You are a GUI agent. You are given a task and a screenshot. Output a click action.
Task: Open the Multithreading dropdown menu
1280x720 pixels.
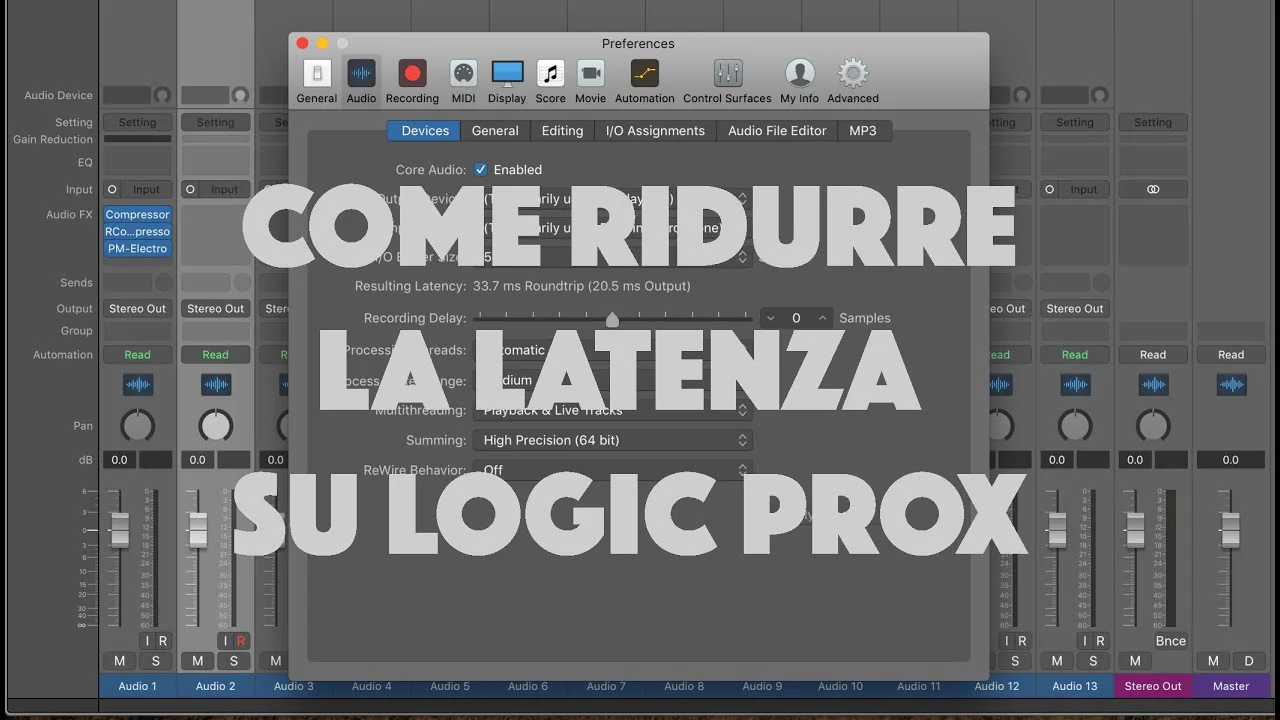point(613,410)
